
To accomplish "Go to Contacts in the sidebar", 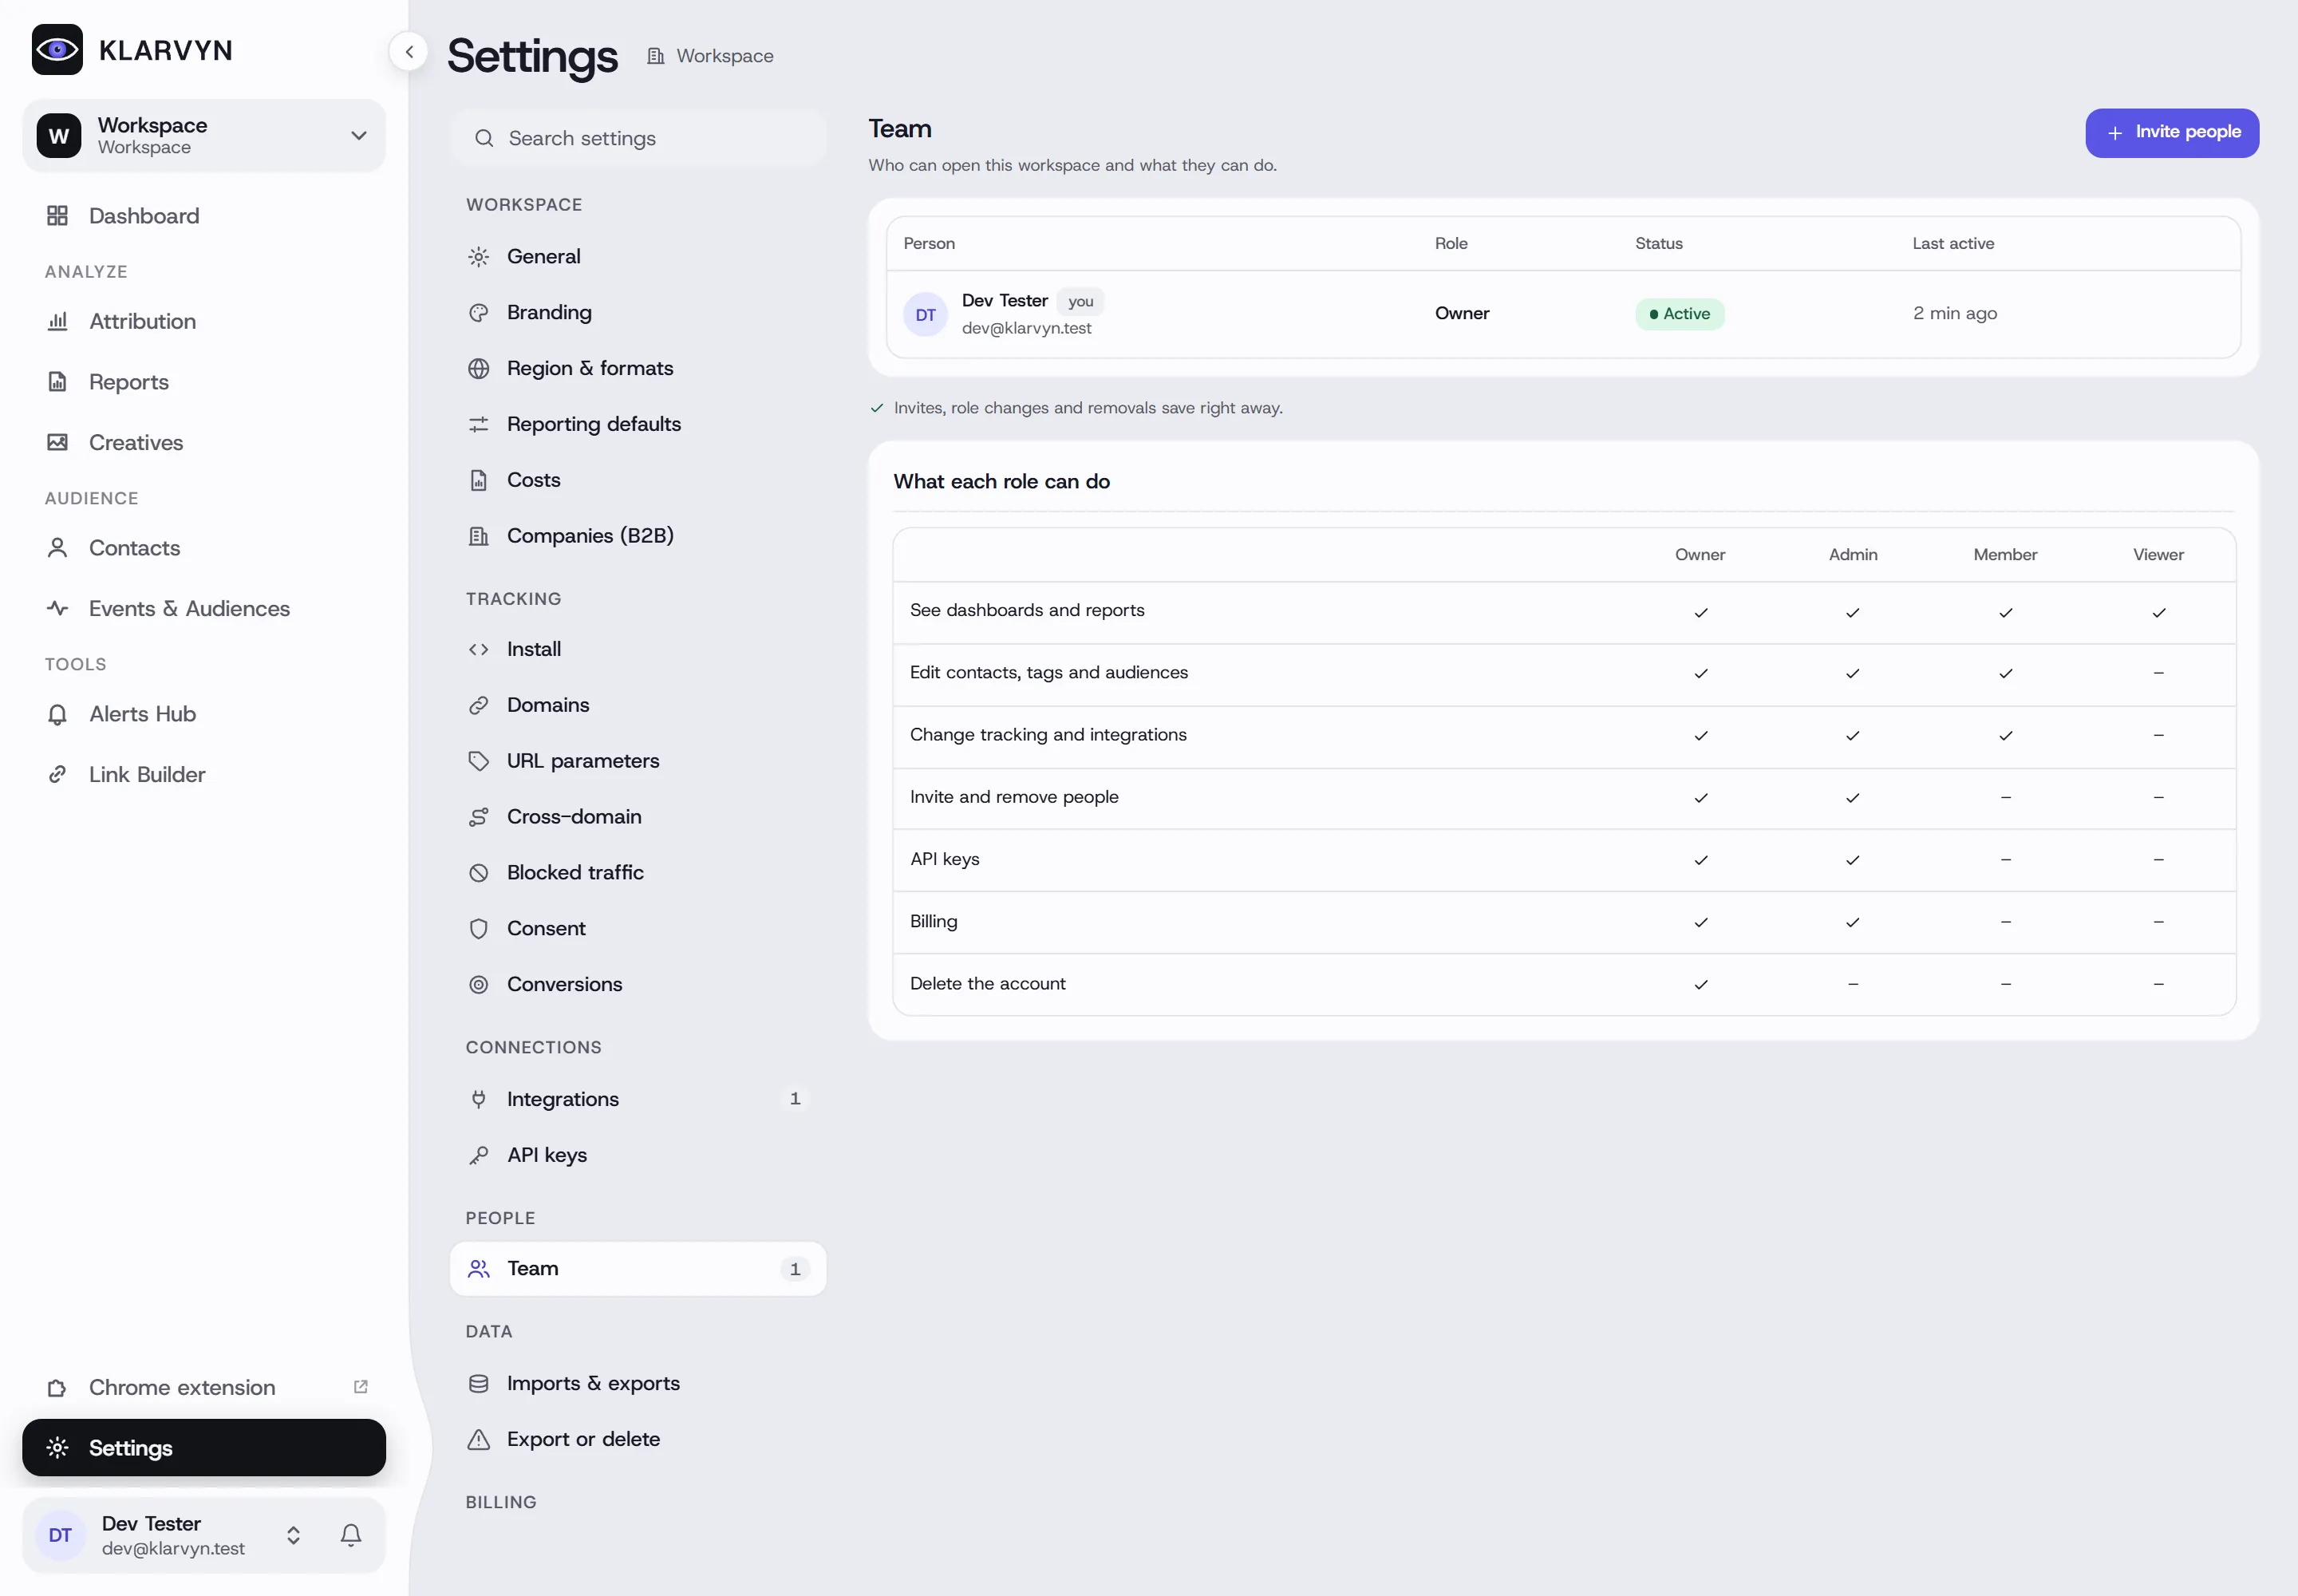I will tap(204, 548).
